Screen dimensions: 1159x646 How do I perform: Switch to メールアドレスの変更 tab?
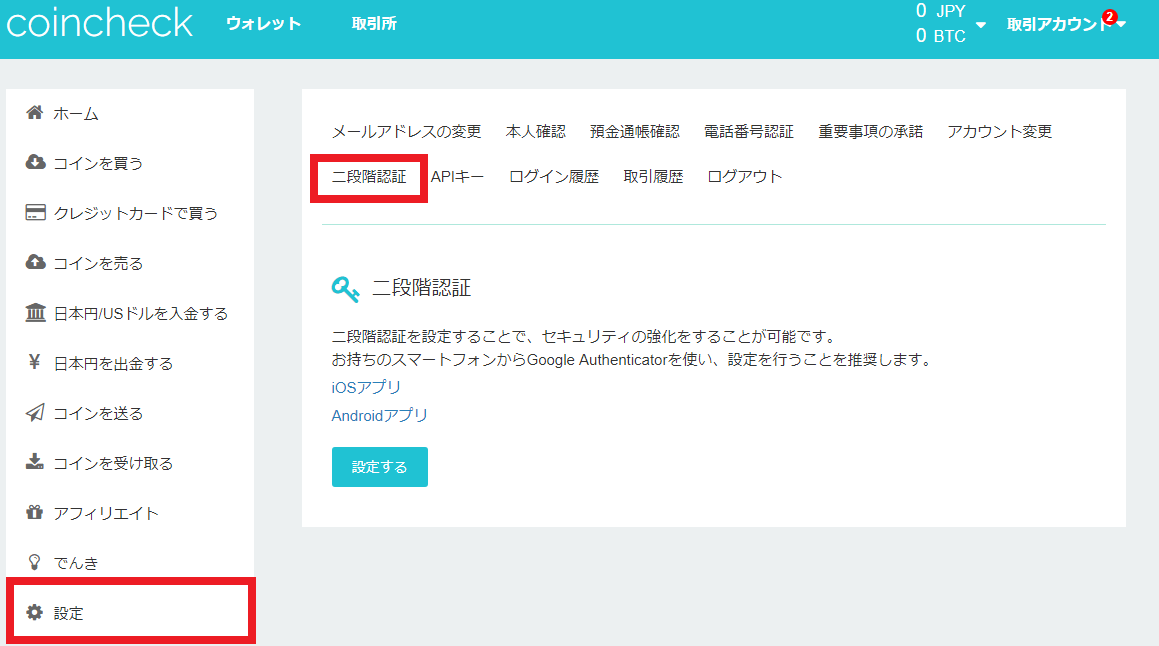[407, 132]
